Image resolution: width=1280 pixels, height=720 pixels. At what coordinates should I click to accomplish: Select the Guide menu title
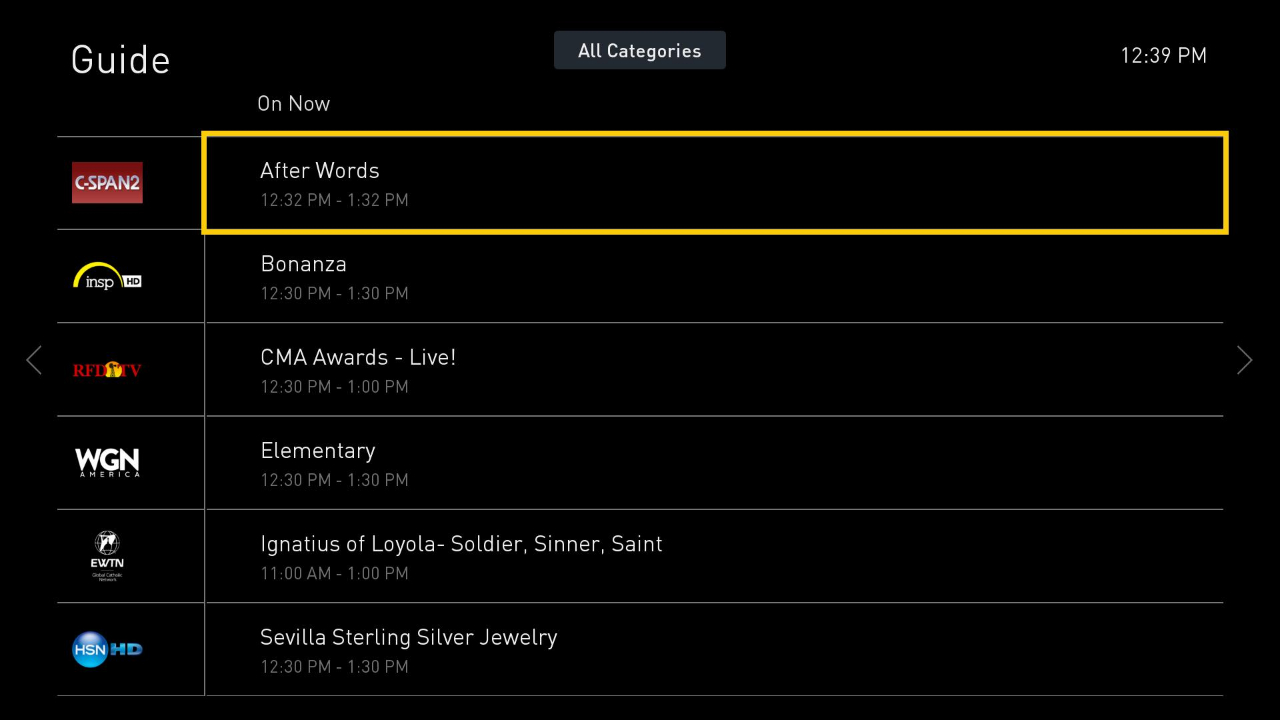click(120, 60)
